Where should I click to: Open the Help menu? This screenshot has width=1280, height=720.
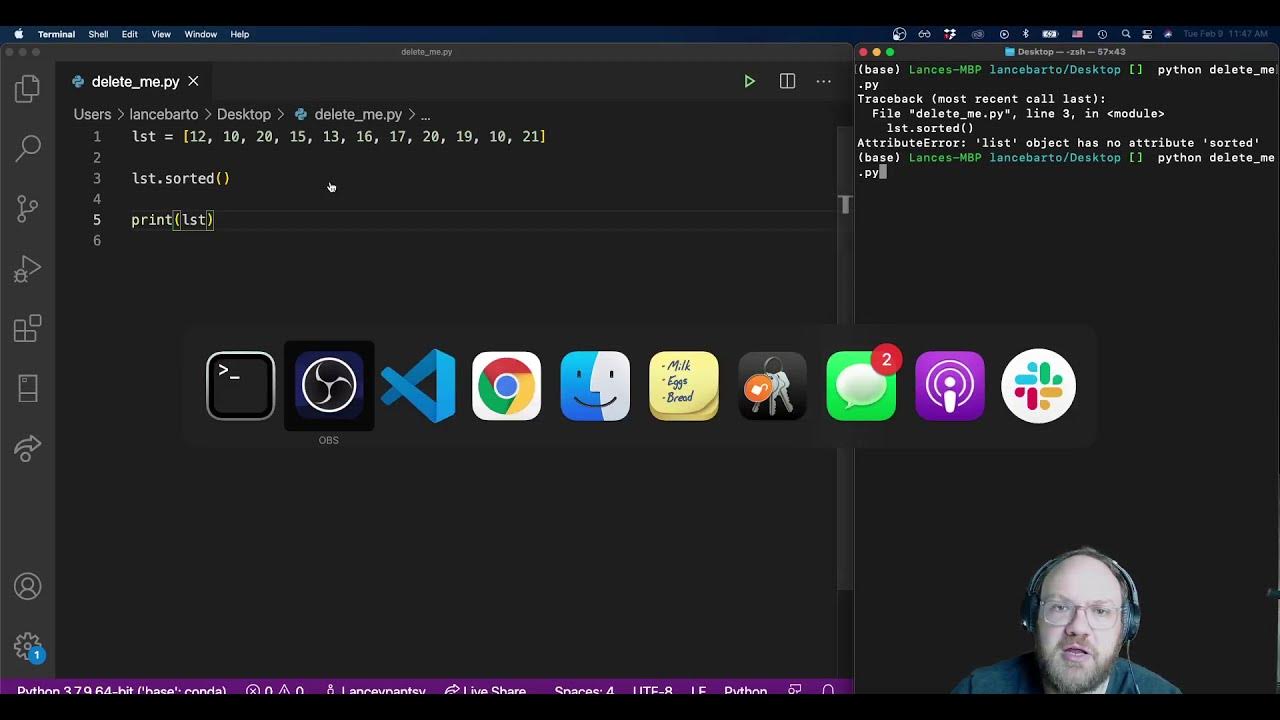coord(240,34)
